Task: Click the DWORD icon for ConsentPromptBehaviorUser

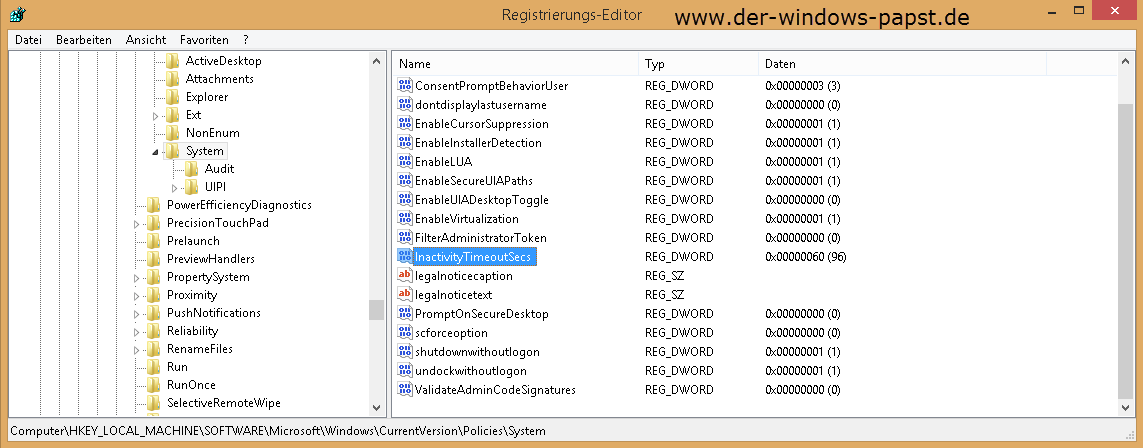Action: [405, 86]
